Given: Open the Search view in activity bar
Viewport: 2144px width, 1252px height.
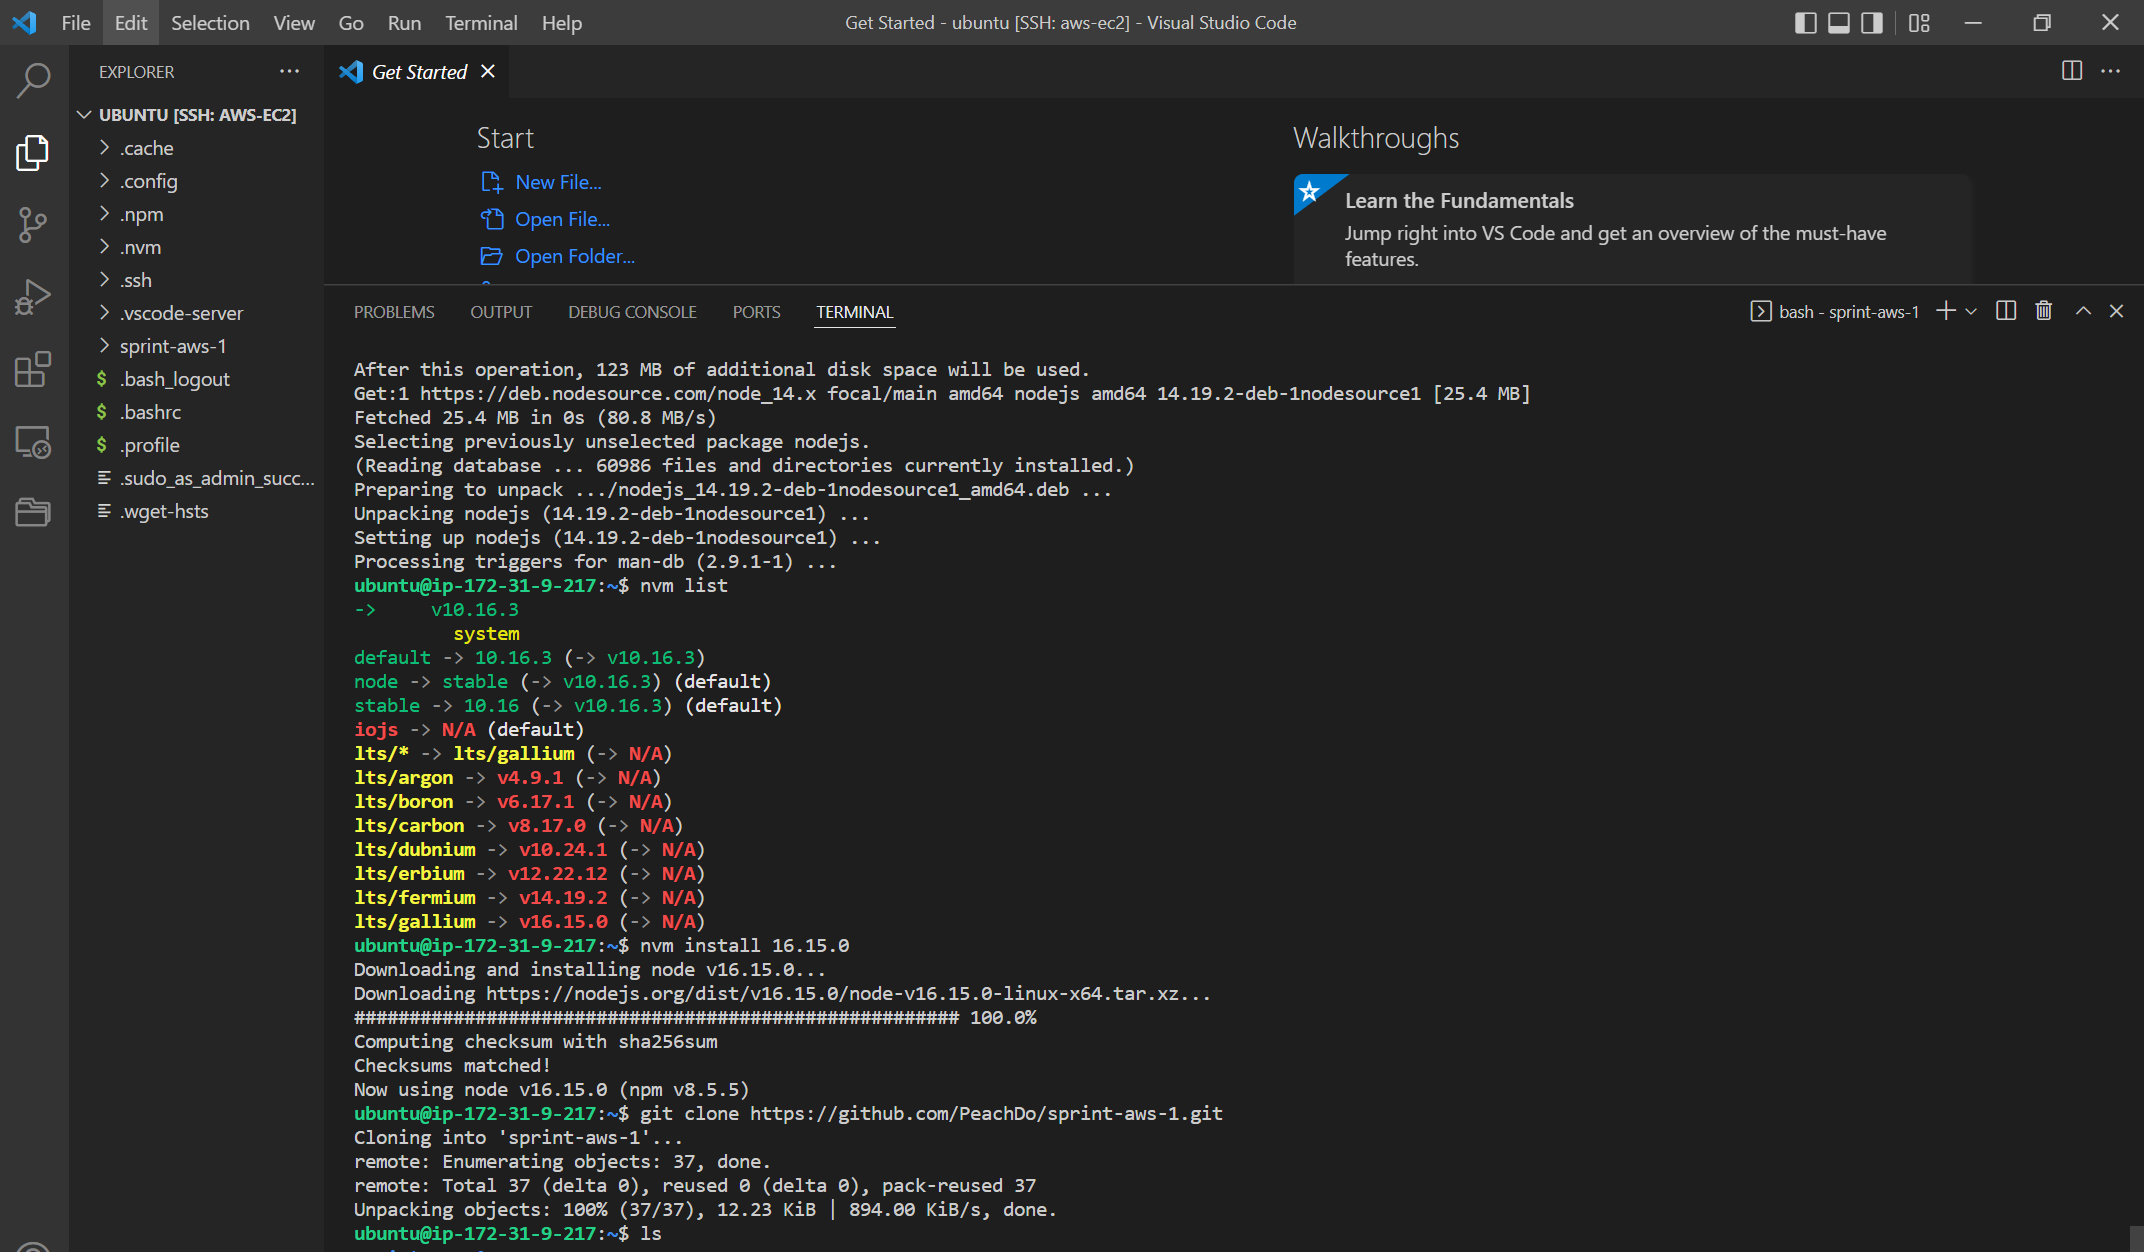Looking at the screenshot, I should [x=33, y=81].
